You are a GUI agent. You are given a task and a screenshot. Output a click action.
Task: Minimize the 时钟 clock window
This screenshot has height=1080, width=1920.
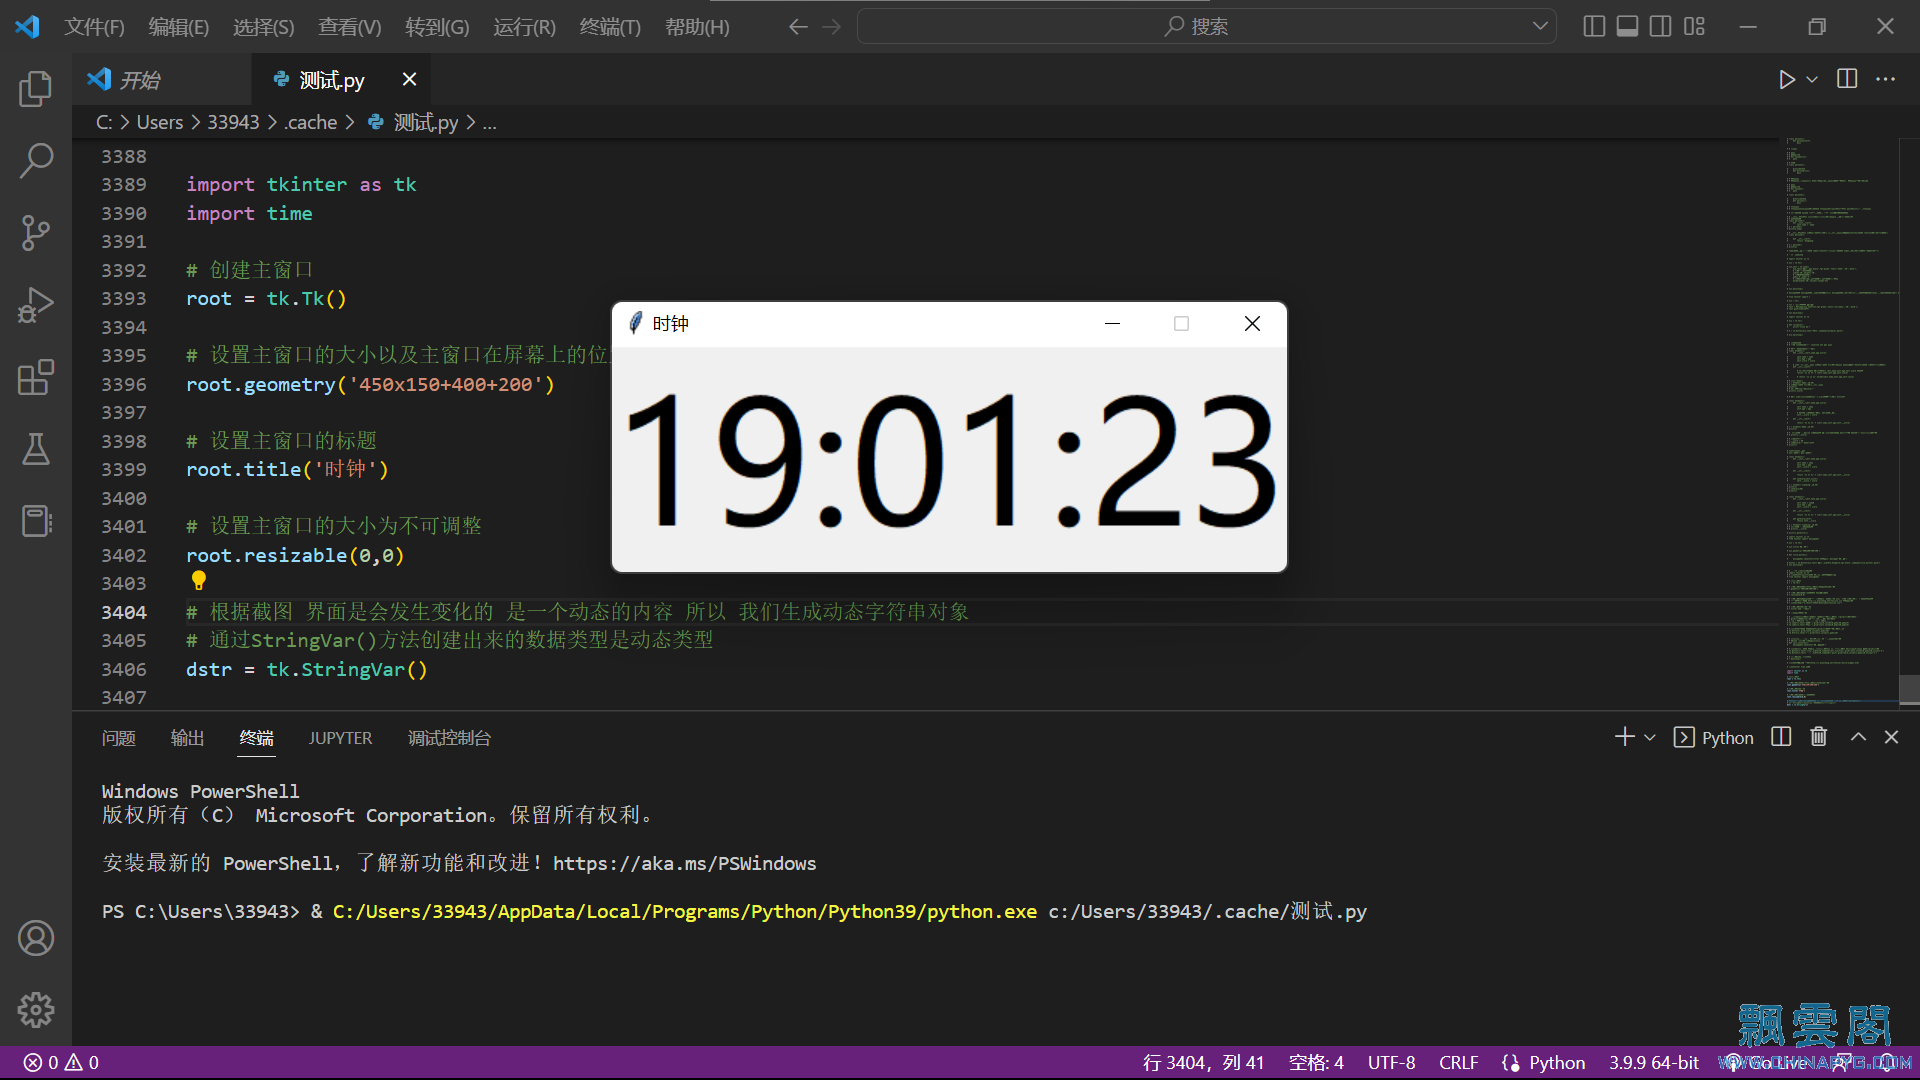click(x=1112, y=323)
